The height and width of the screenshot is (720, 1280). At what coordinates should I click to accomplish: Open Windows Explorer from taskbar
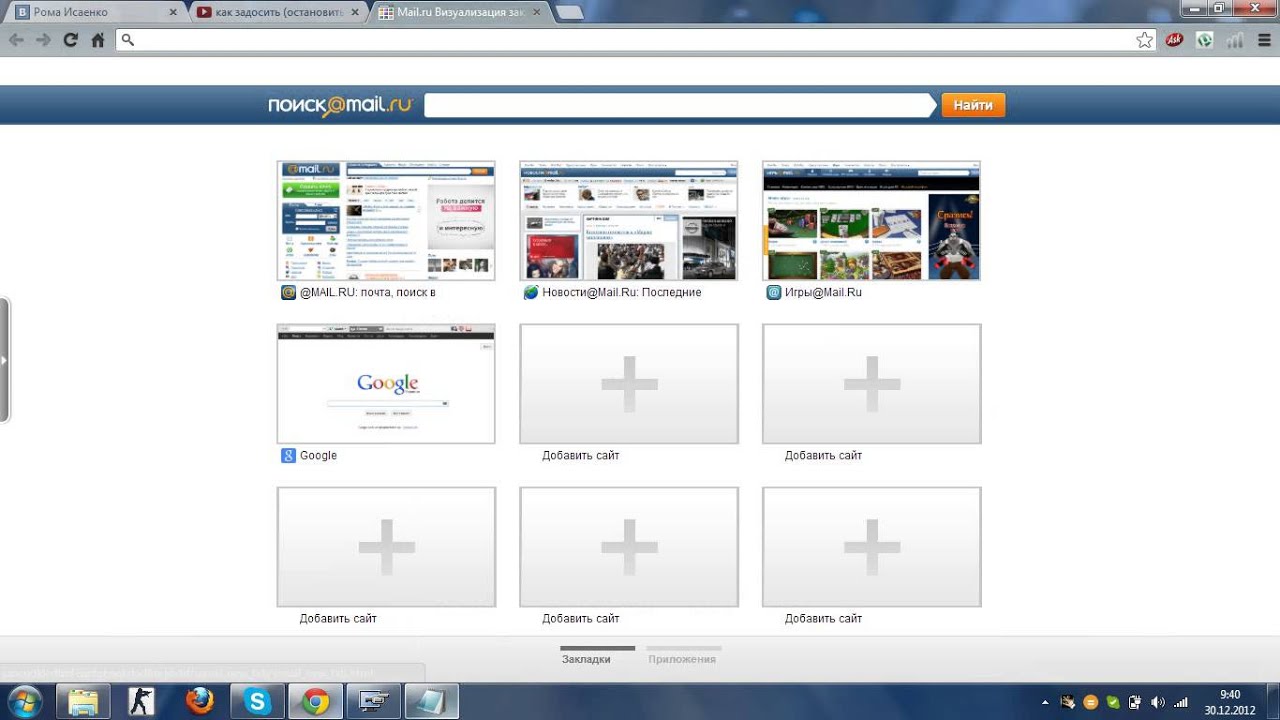(x=83, y=702)
